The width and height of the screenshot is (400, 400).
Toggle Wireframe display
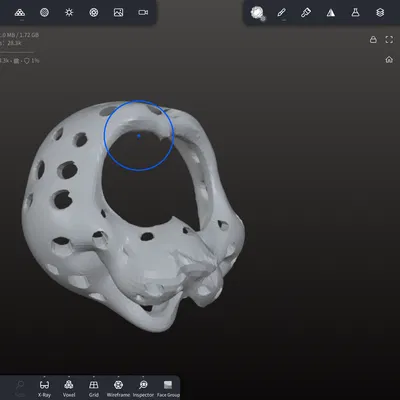point(118,389)
